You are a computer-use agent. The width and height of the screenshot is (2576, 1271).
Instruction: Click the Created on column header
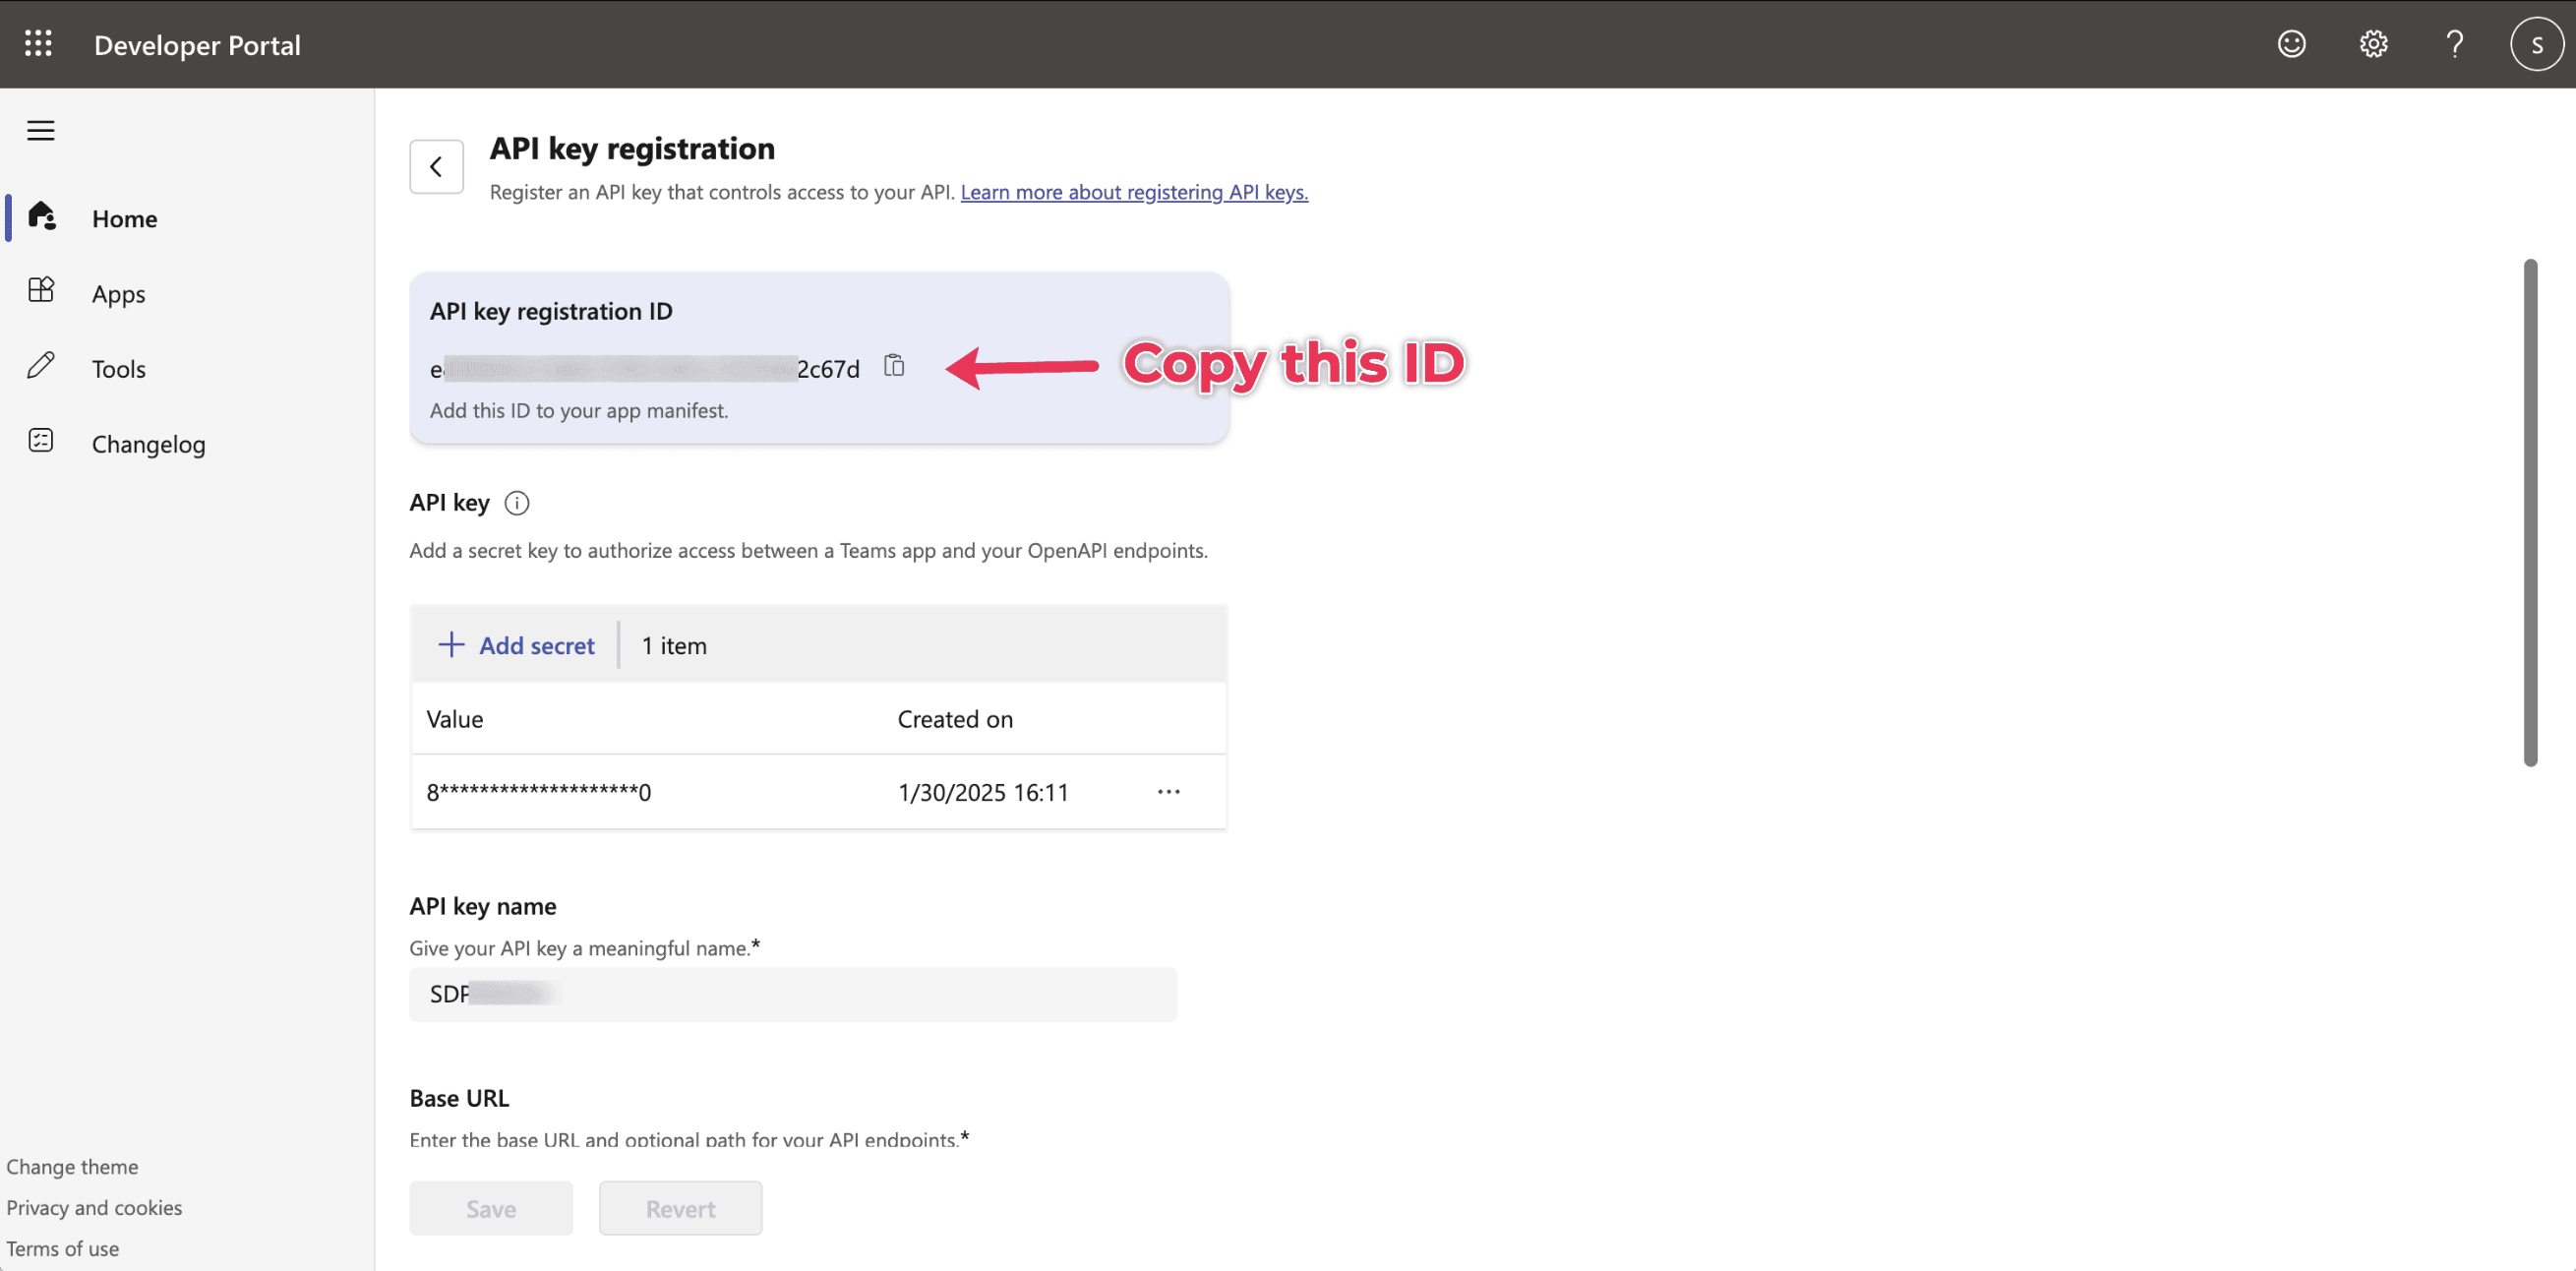click(955, 719)
